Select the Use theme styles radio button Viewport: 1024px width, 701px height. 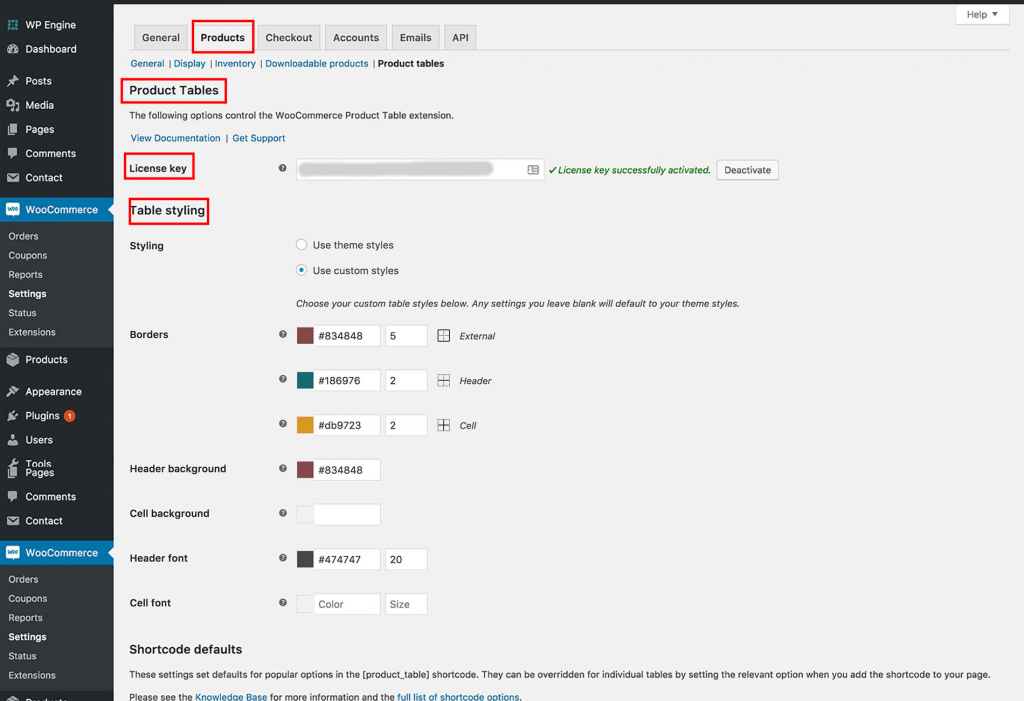(x=301, y=244)
